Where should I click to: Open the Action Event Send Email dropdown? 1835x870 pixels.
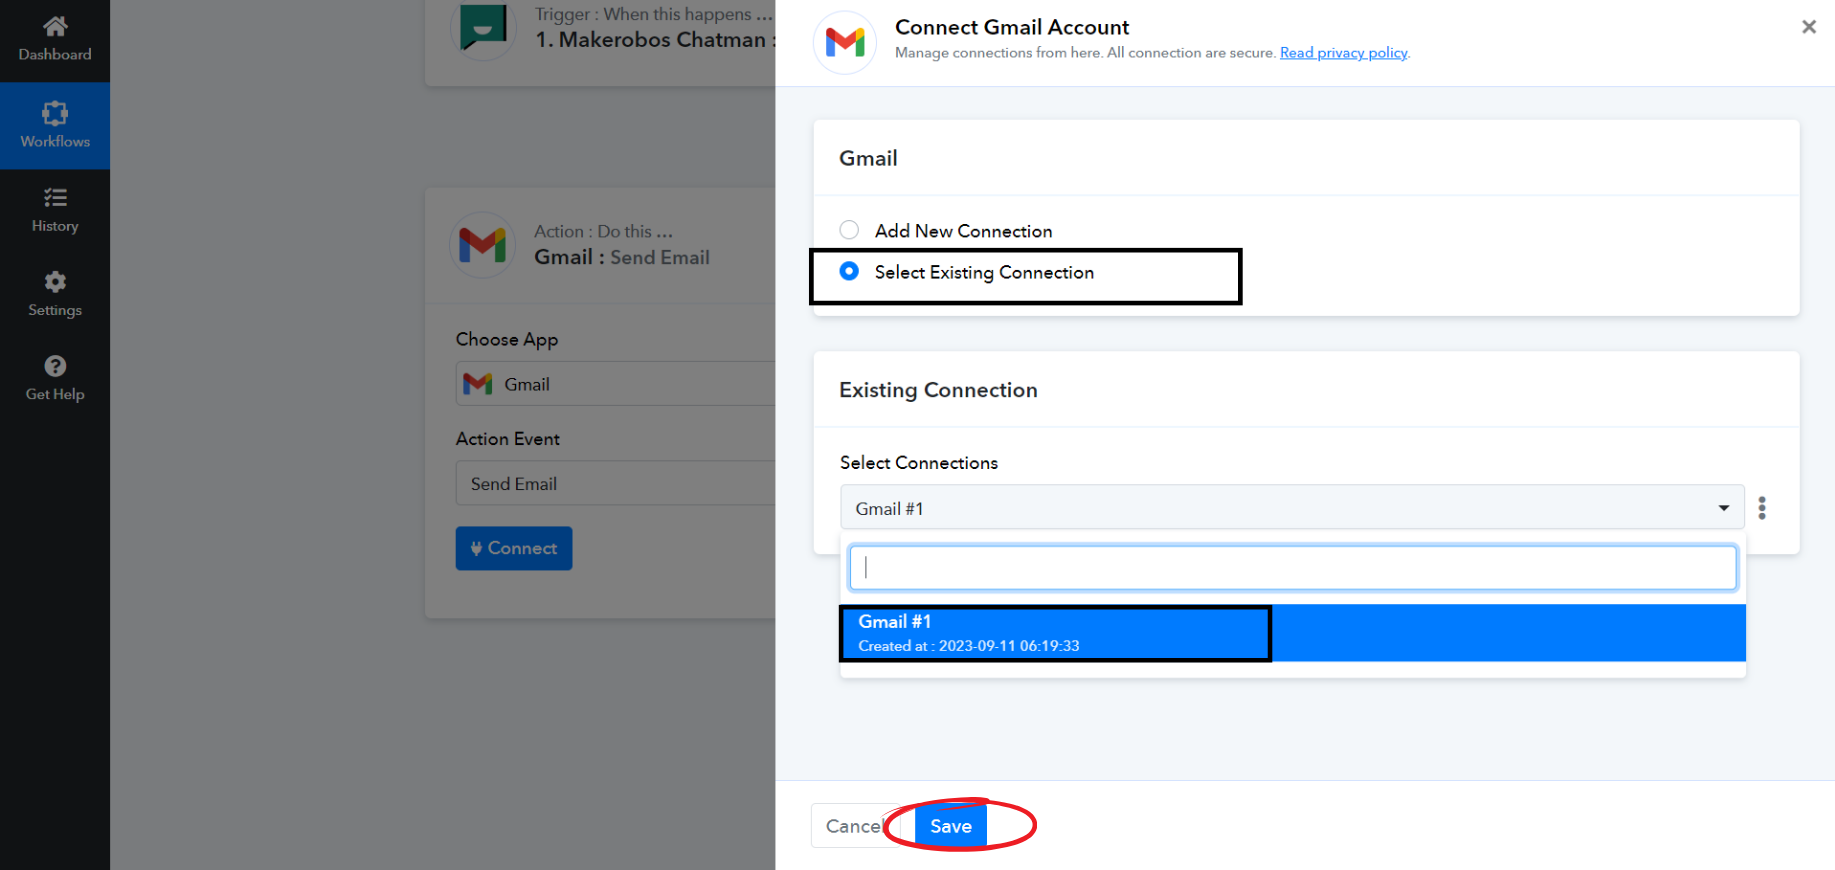point(615,484)
